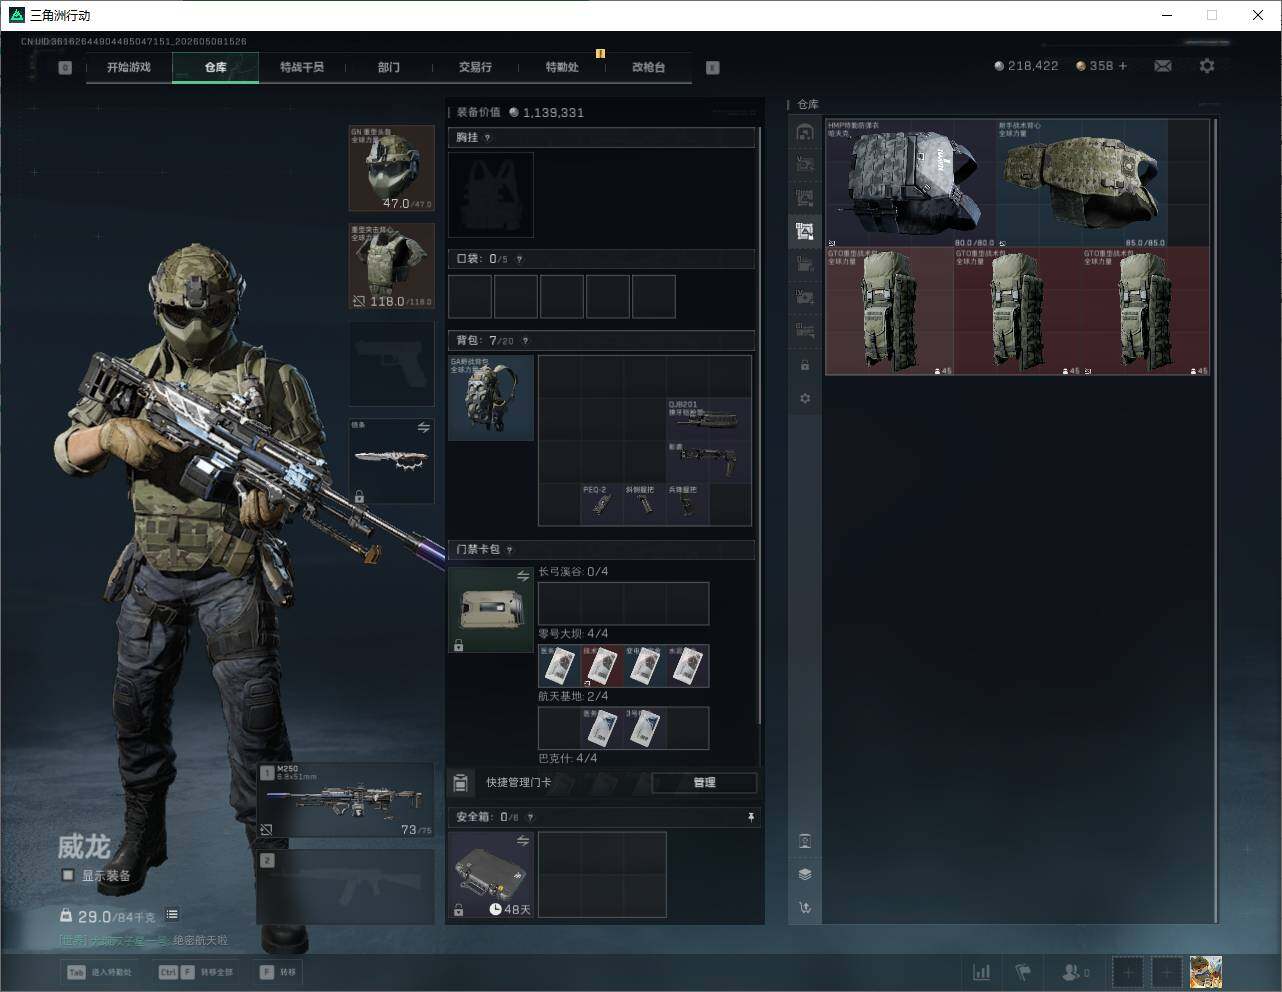Select the PEQ-2 item in the backpack

(x=602, y=504)
